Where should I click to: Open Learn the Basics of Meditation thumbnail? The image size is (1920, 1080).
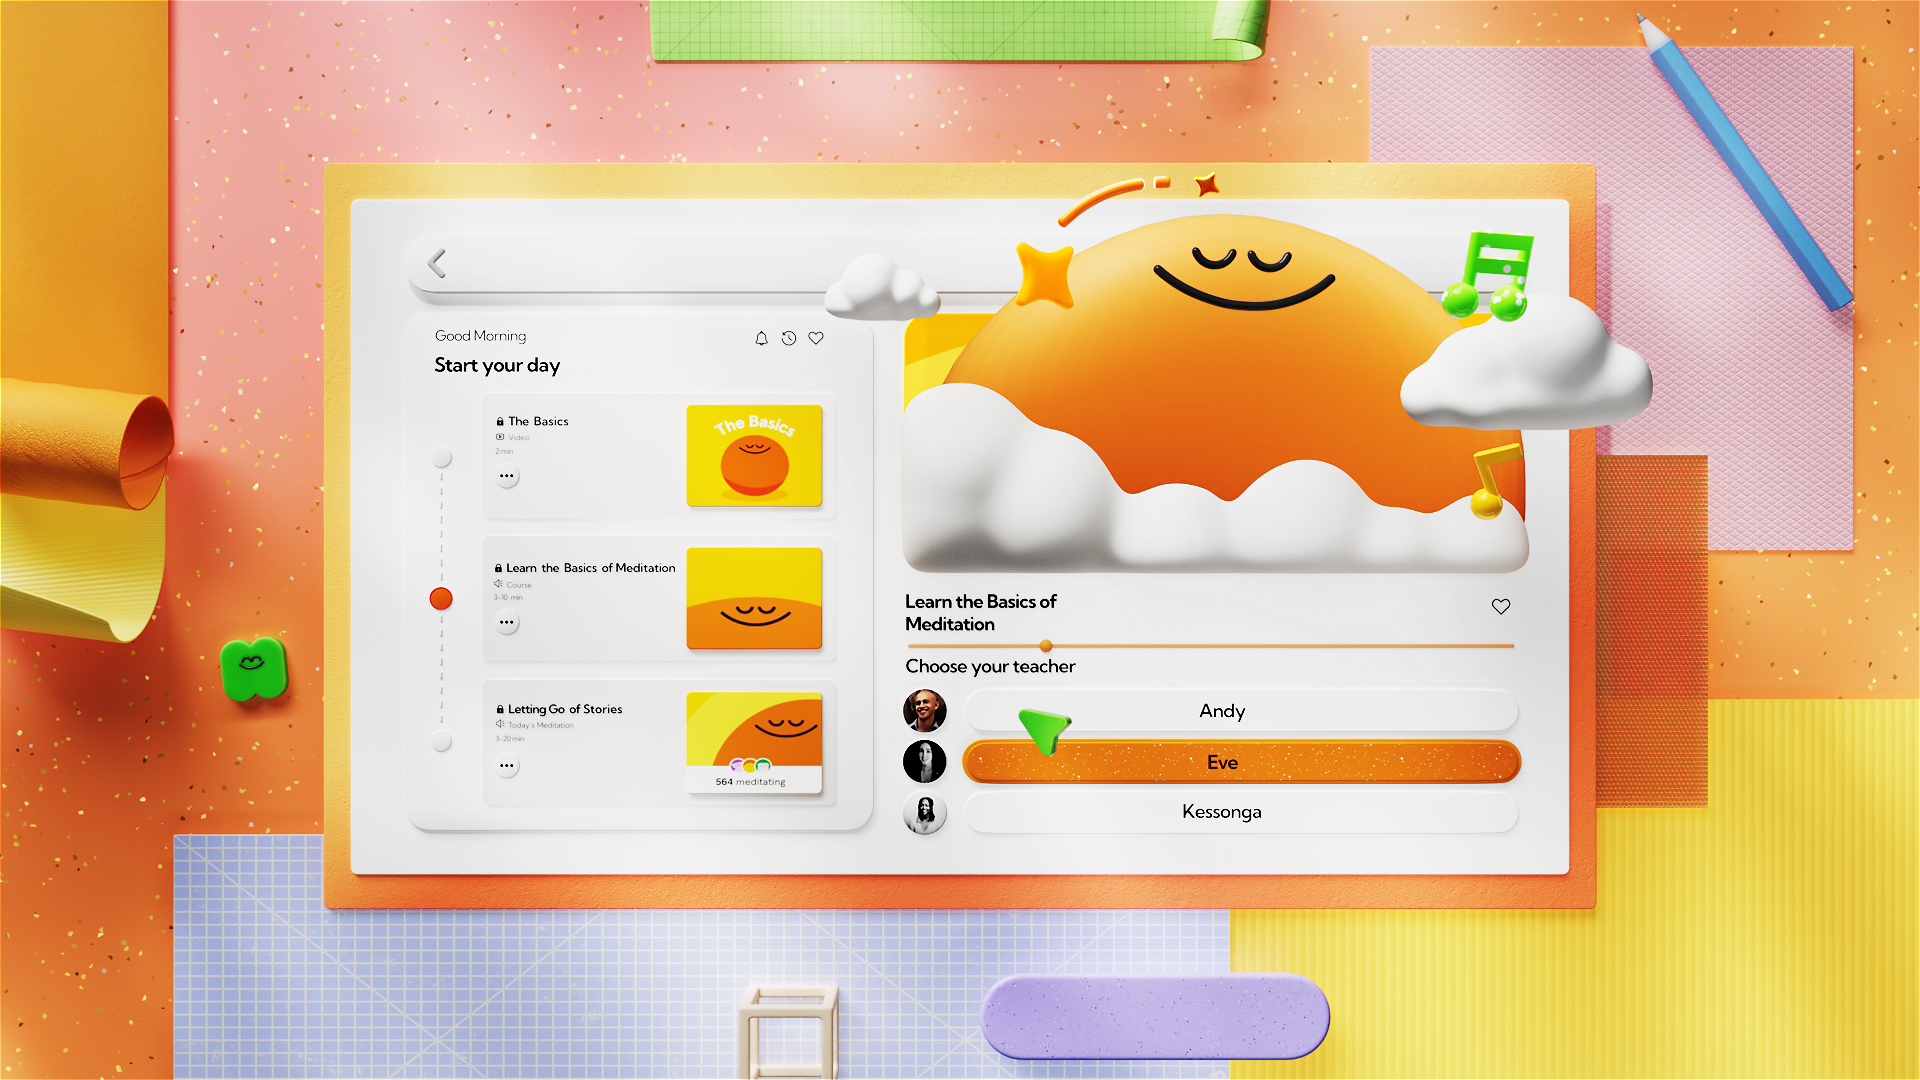point(754,598)
